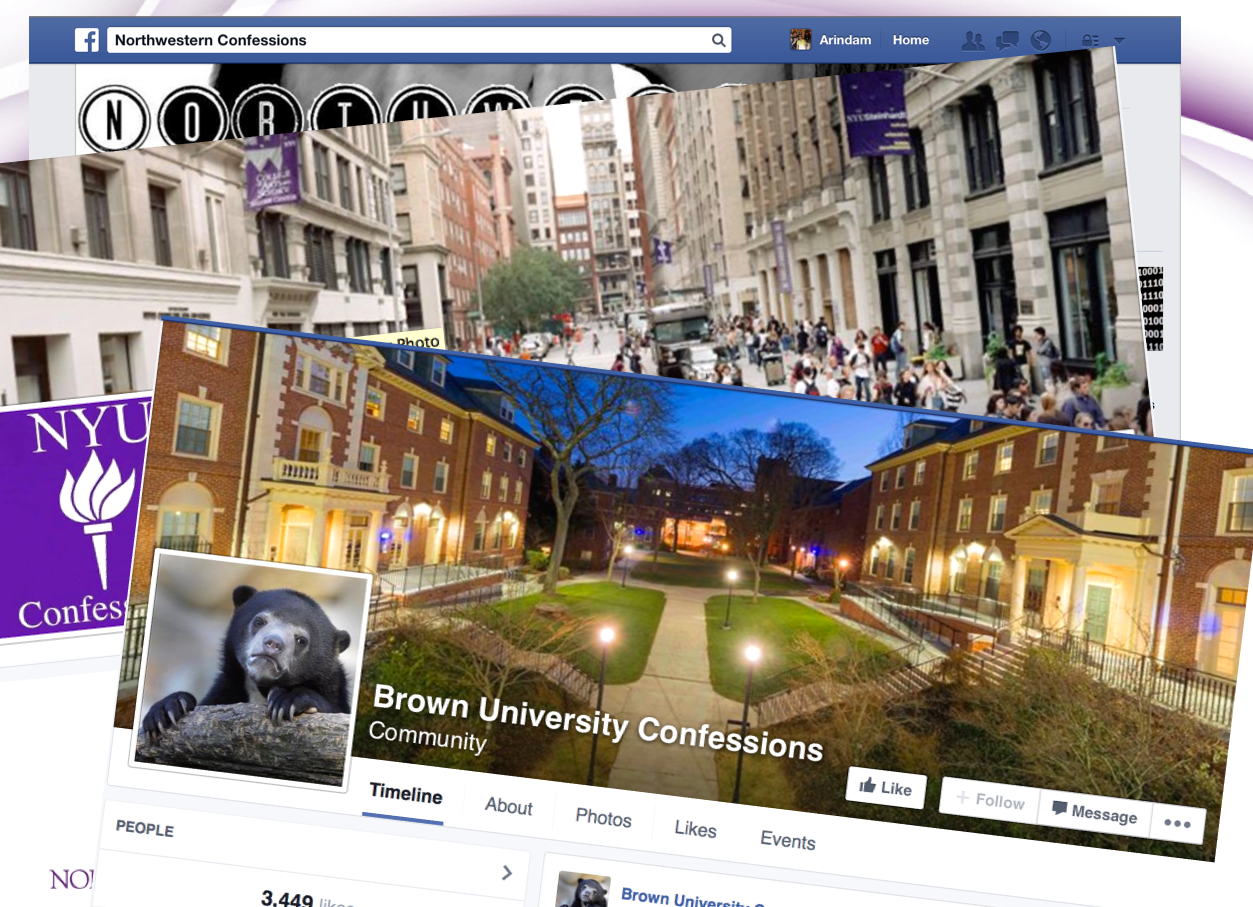Click the Brown University Confessions page title
Screen dimensions: 1253x907
coord(597,722)
